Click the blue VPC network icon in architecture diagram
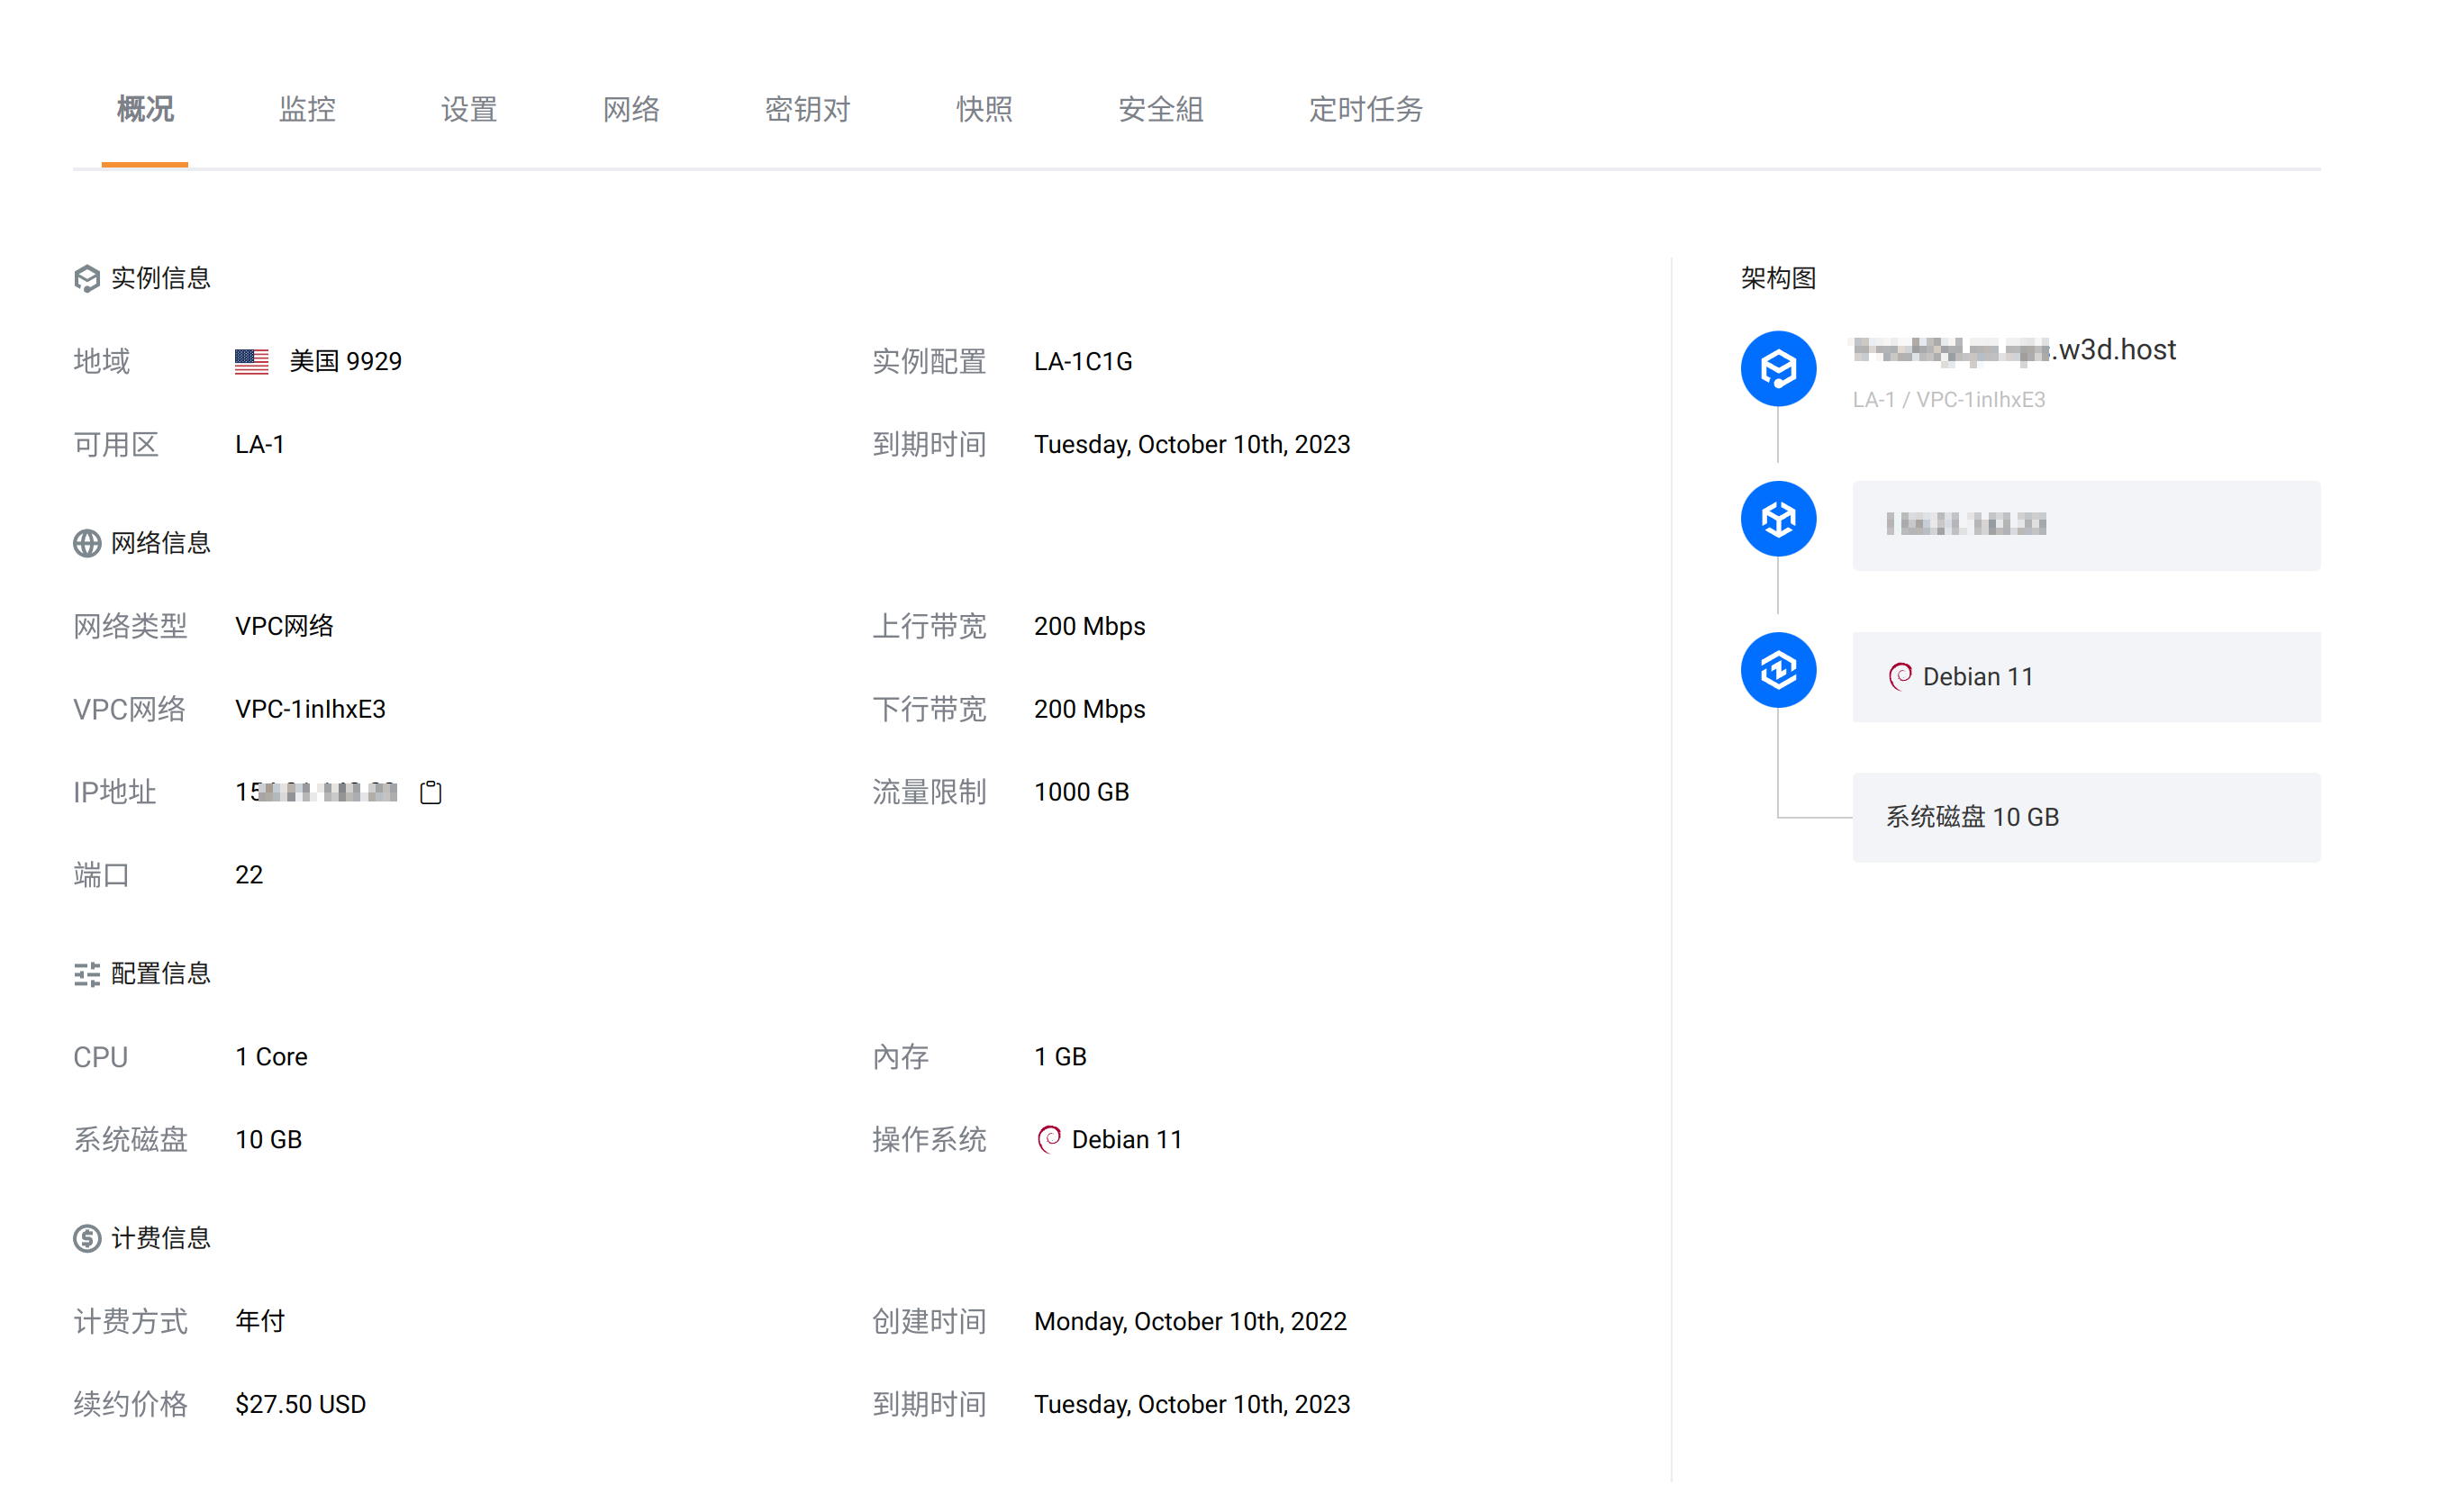Viewport: 2449px width, 1512px height. point(1778,518)
